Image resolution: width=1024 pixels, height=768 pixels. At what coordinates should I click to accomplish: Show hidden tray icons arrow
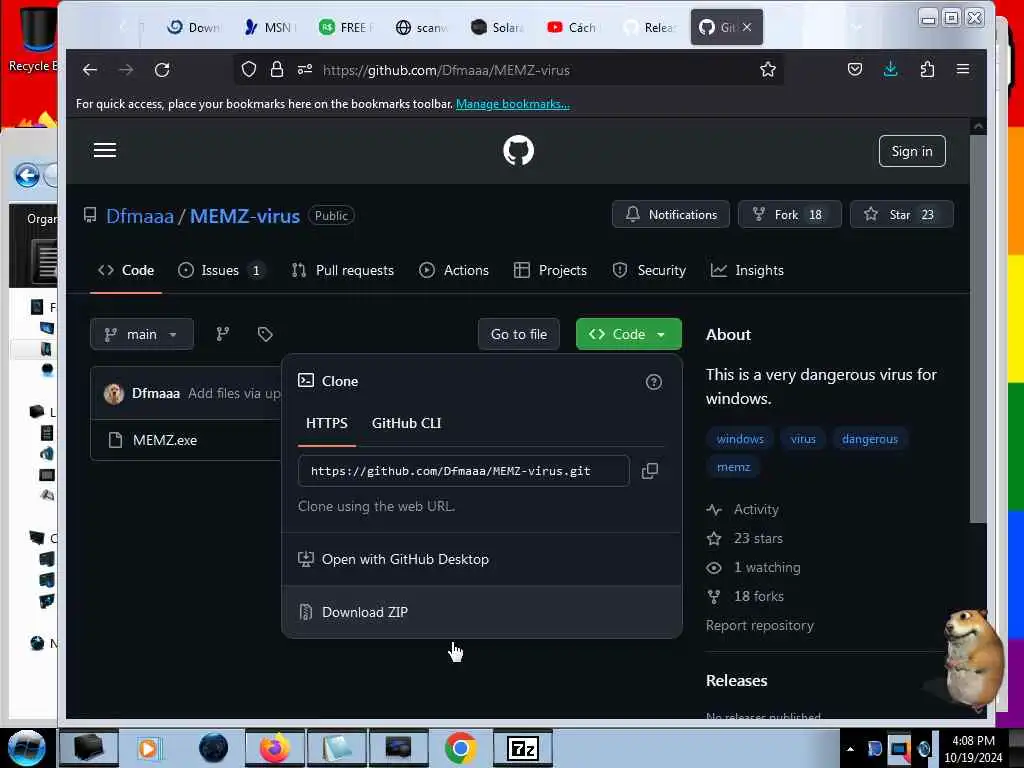point(850,749)
